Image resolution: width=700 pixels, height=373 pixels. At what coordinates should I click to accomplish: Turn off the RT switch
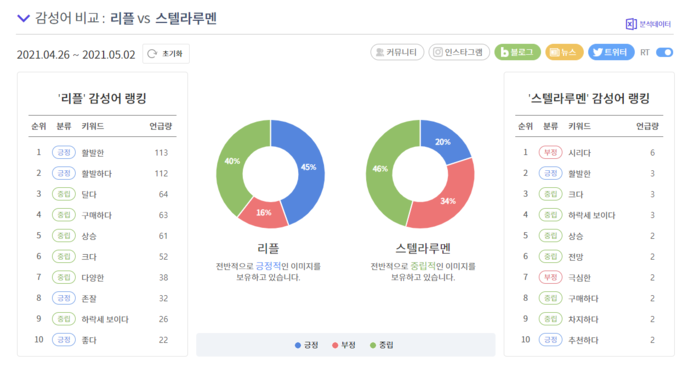664,53
